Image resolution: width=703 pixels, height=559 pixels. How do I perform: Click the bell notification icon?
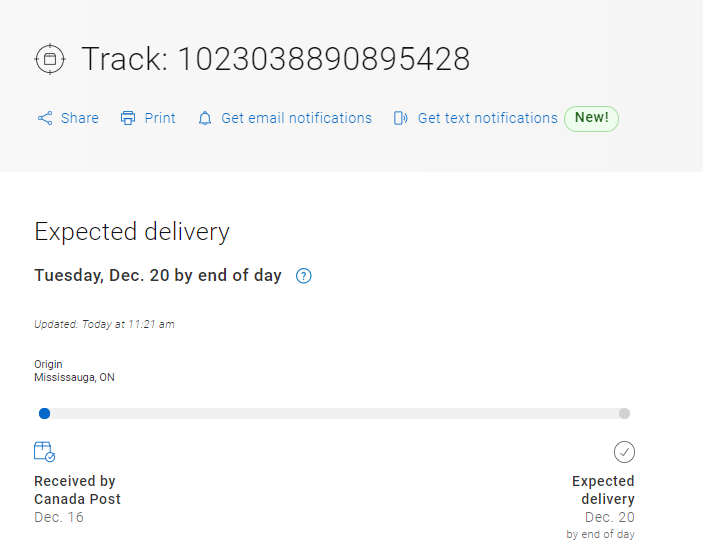pyautogui.click(x=205, y=118)
